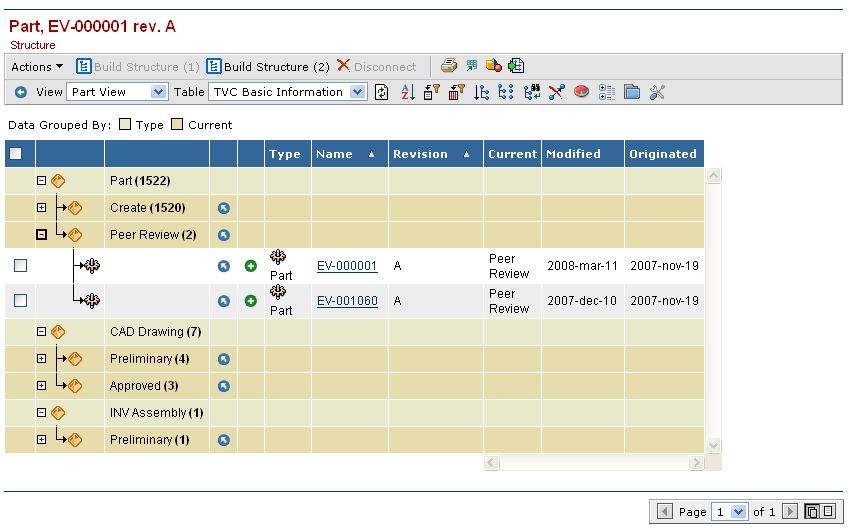Open the TVC Basic Information table dropdown
Screen dimensions: 849x531
(x=289, y=92)
